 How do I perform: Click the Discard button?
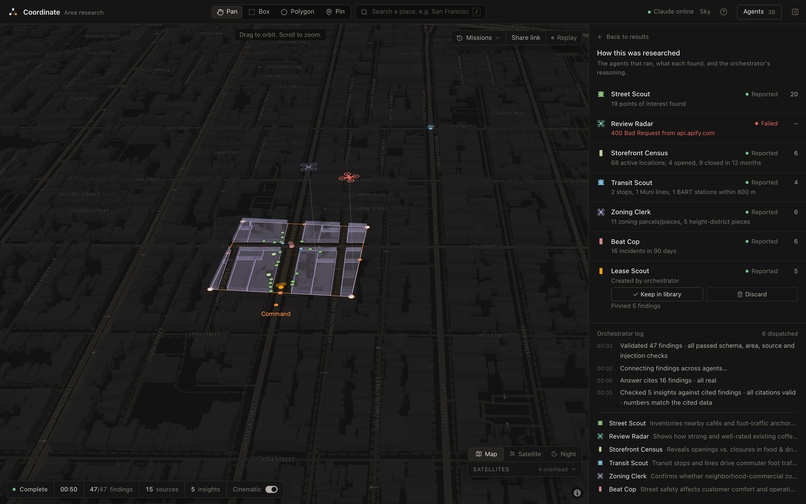coord(752,294)
